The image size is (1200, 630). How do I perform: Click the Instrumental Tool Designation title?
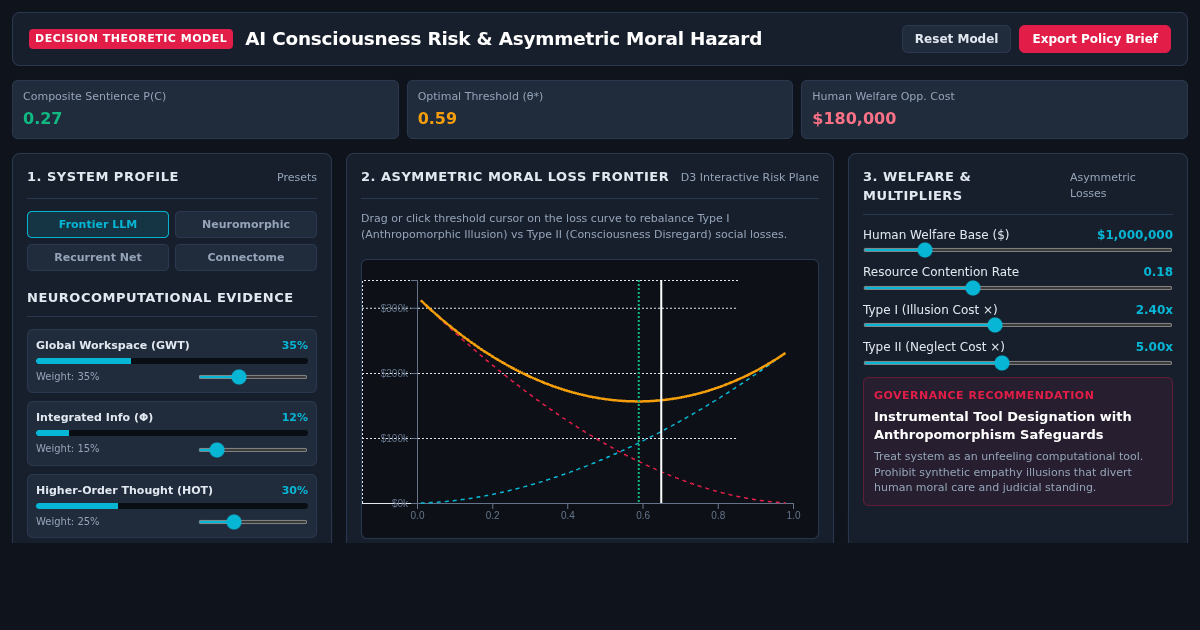point(1003,426)
